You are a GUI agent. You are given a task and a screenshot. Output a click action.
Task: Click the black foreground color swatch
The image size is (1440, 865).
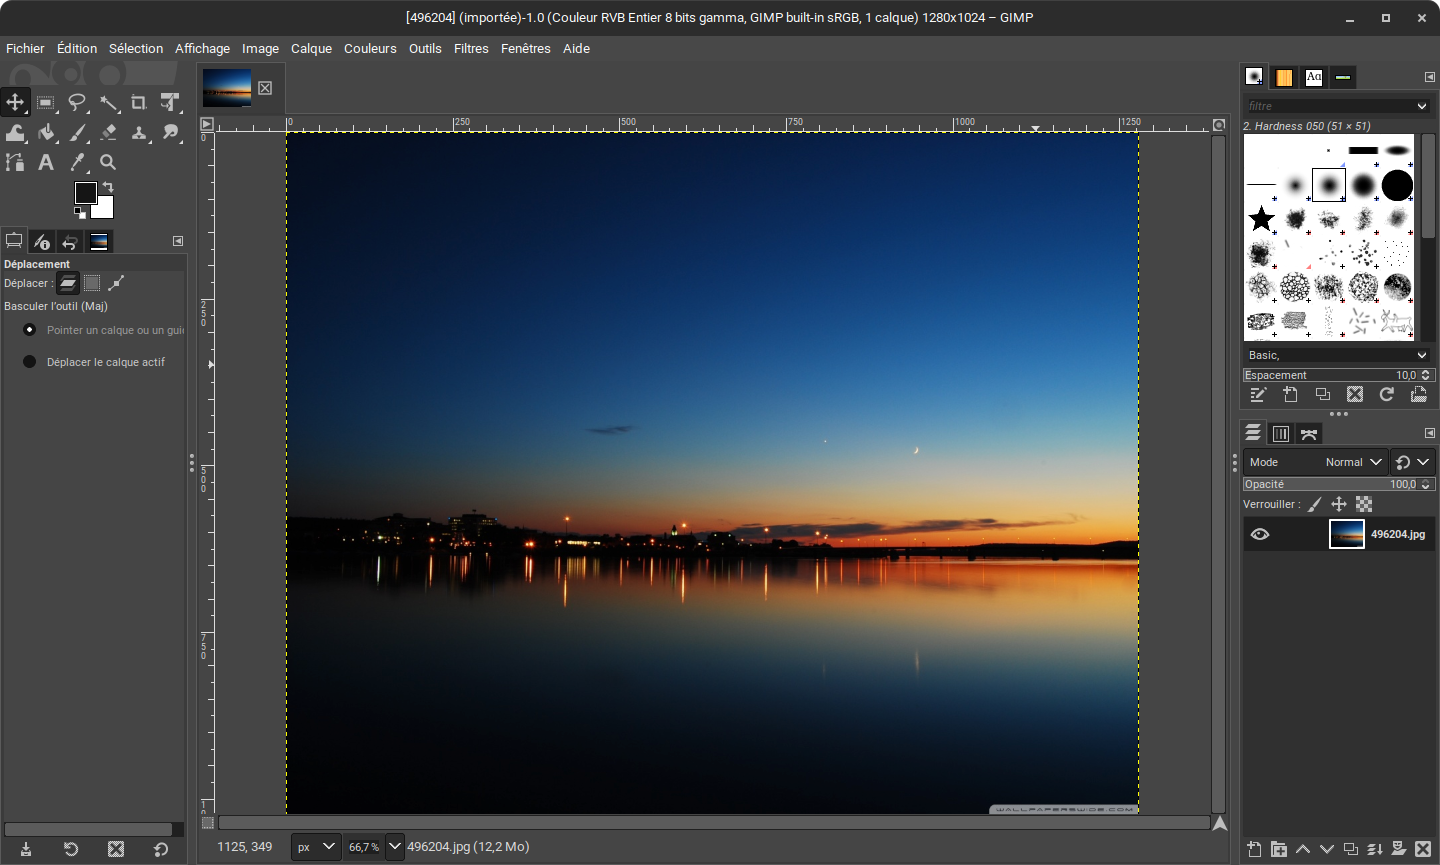85,193
